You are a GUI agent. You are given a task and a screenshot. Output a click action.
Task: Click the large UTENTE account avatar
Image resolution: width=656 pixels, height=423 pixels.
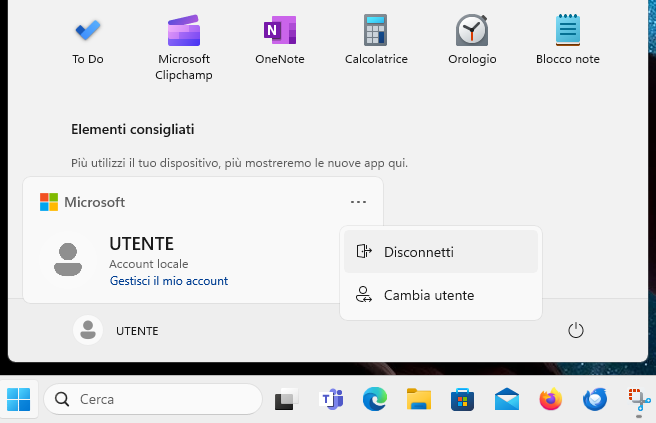coord(68,259)
